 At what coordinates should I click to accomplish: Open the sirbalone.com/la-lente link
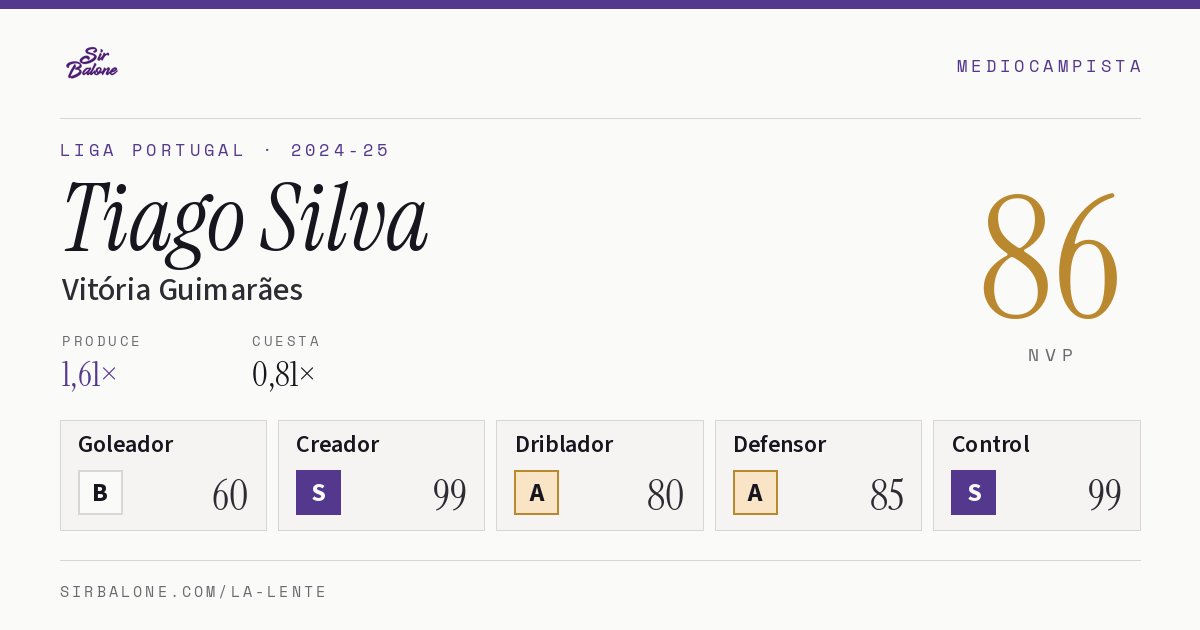194,592
